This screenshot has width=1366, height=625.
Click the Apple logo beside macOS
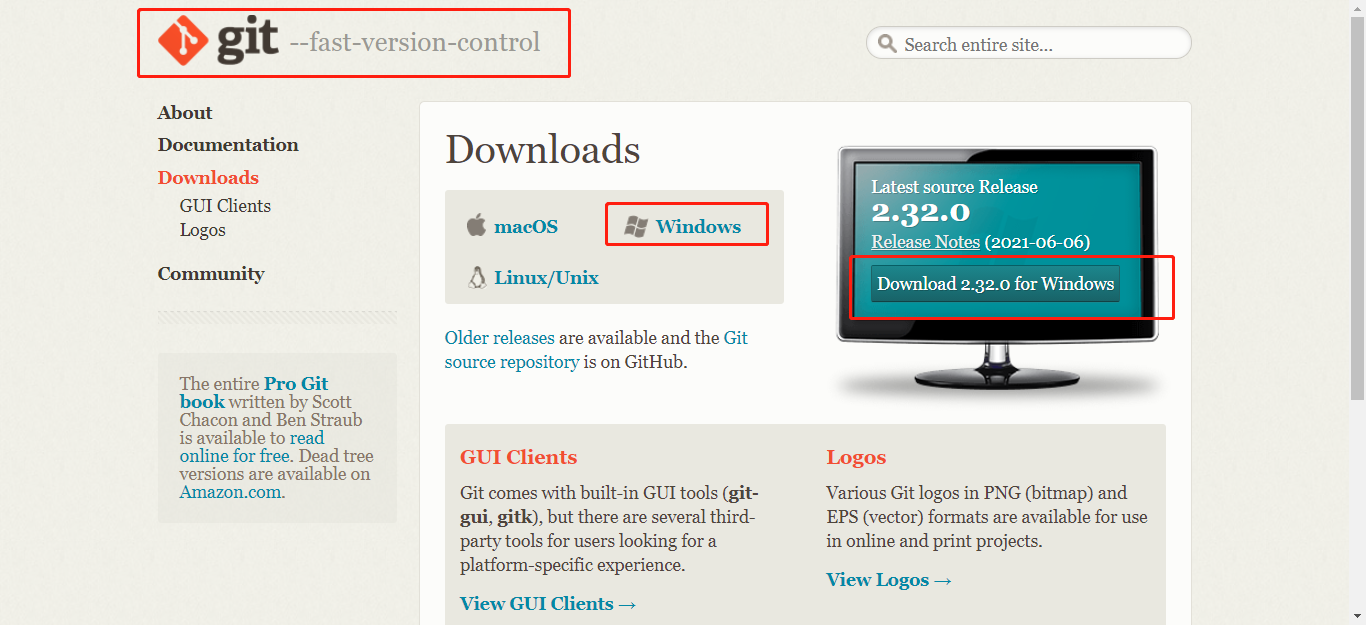tap(476, 225)
